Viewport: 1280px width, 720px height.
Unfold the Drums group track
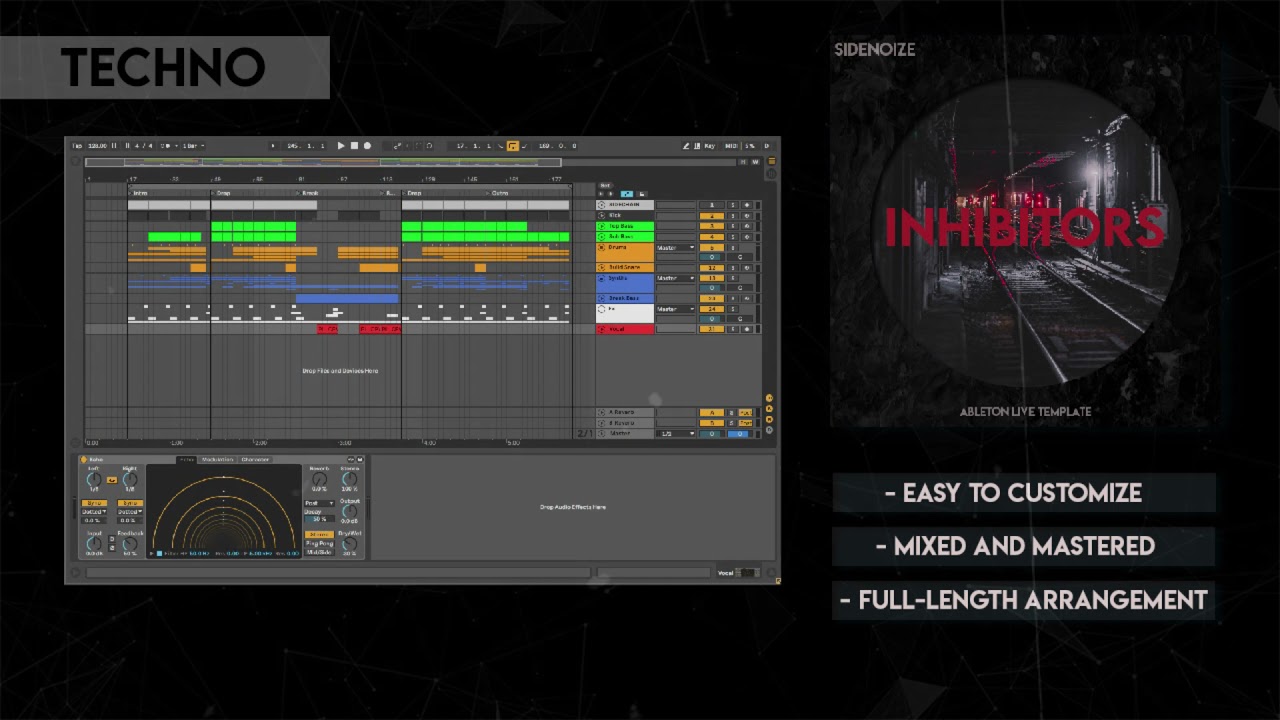click(x=602, y=248)
